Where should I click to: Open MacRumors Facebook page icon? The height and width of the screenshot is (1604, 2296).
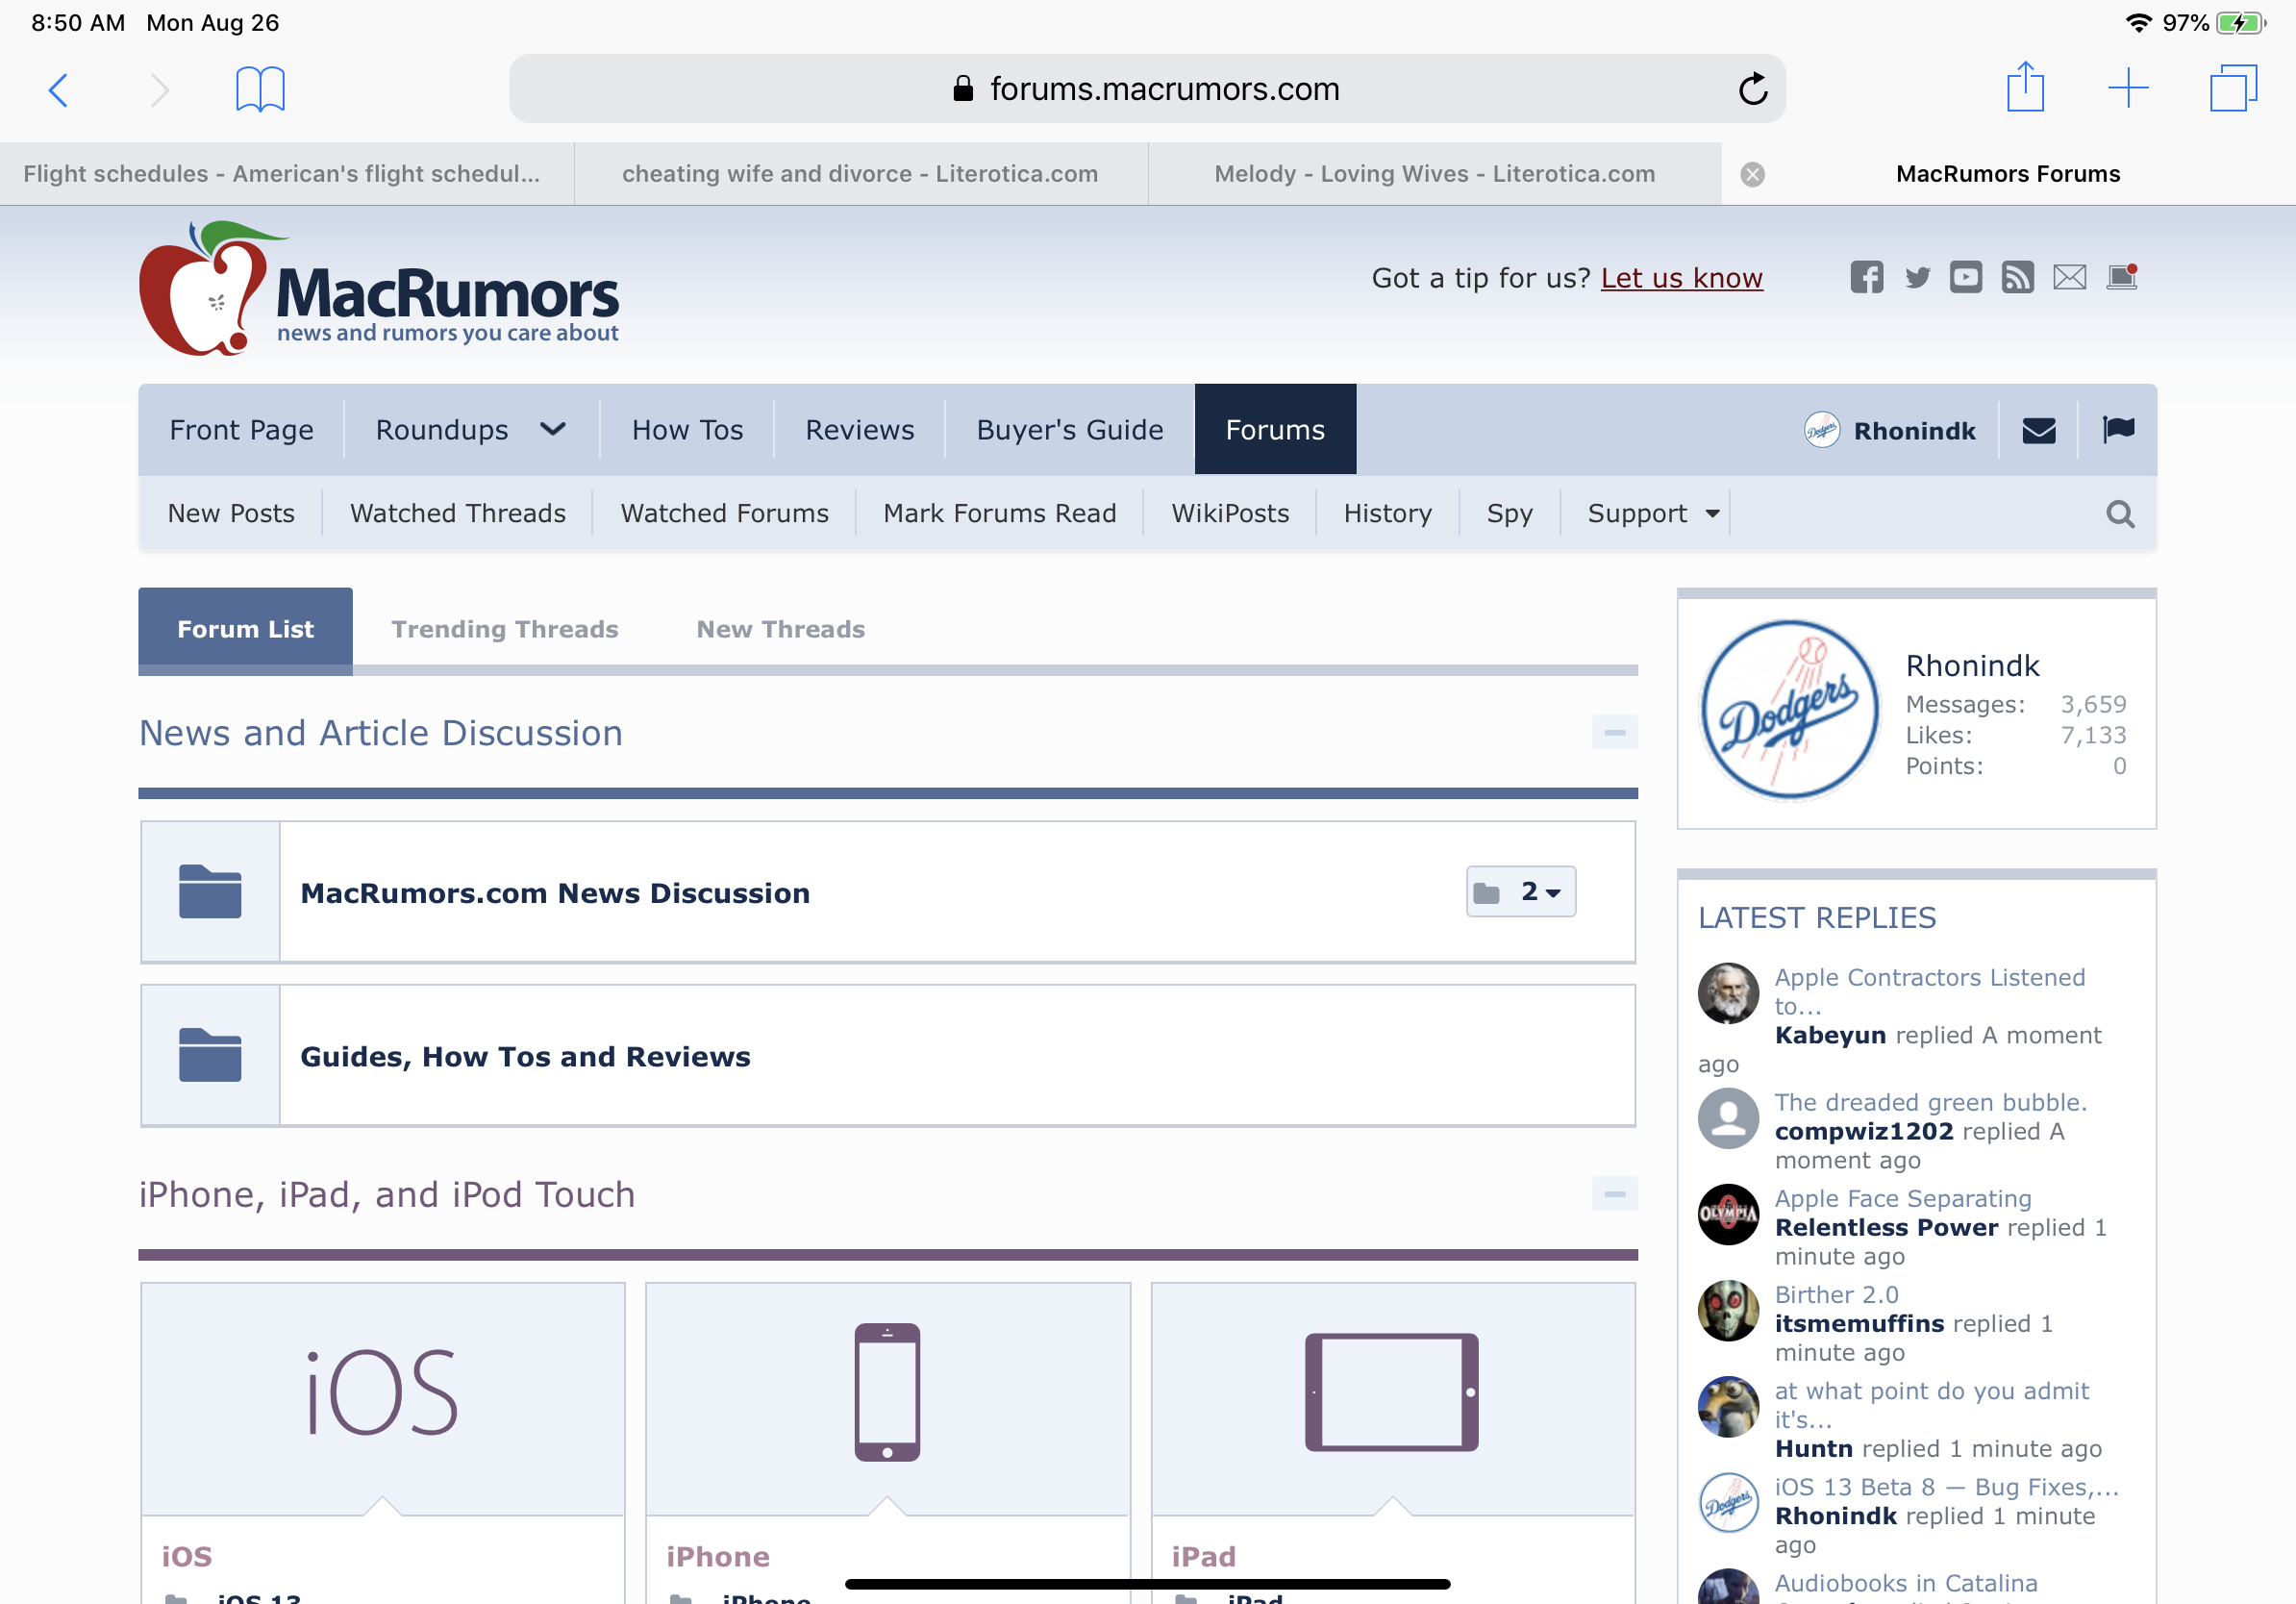1866,277
